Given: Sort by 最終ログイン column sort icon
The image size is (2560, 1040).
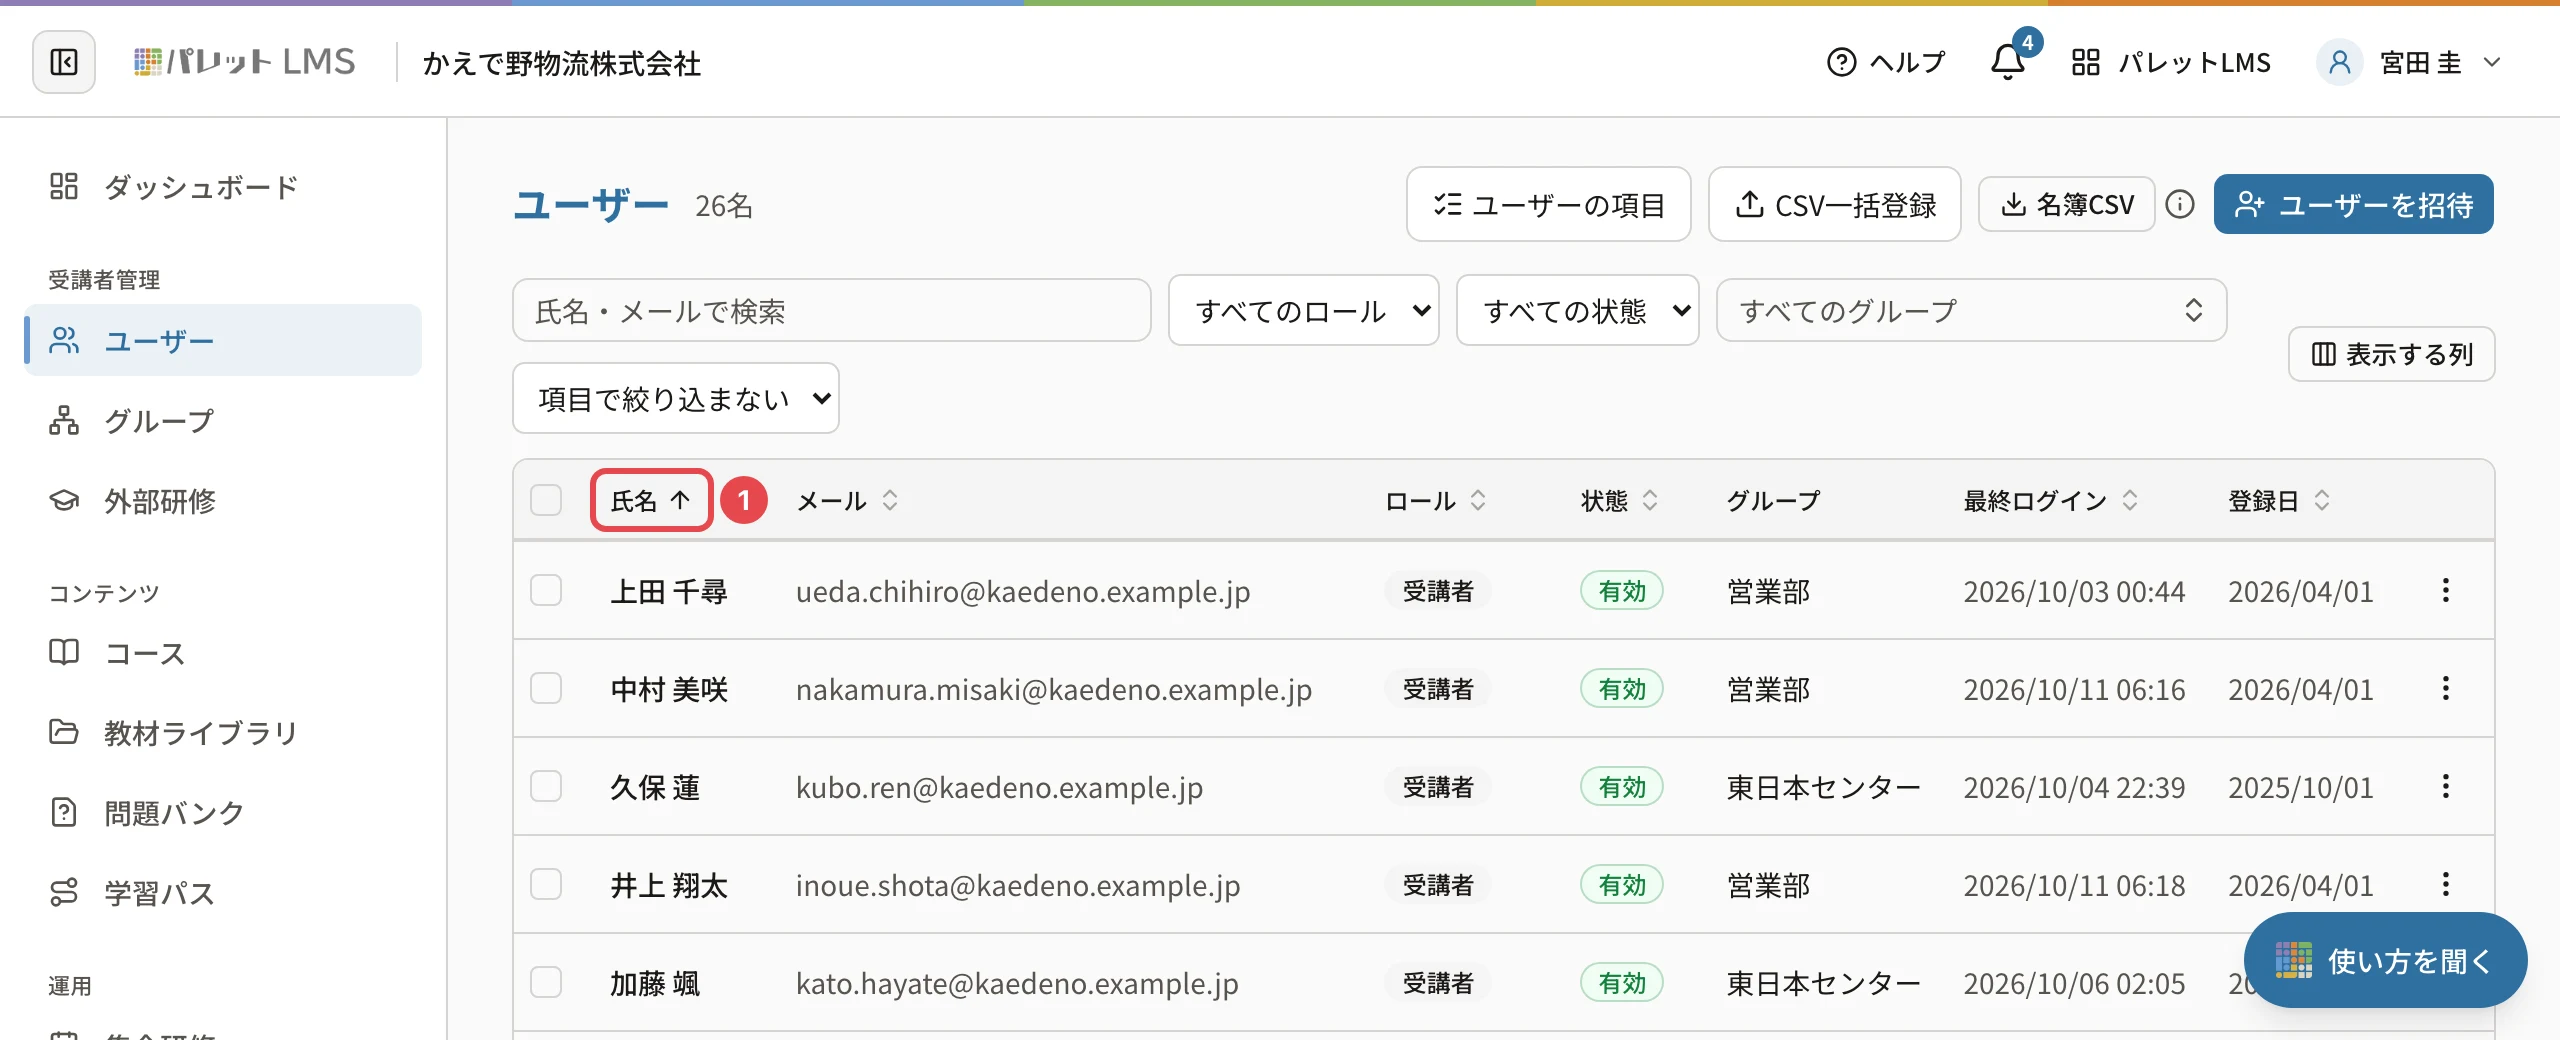Looking at the screenshot, I should (2130, 500).
